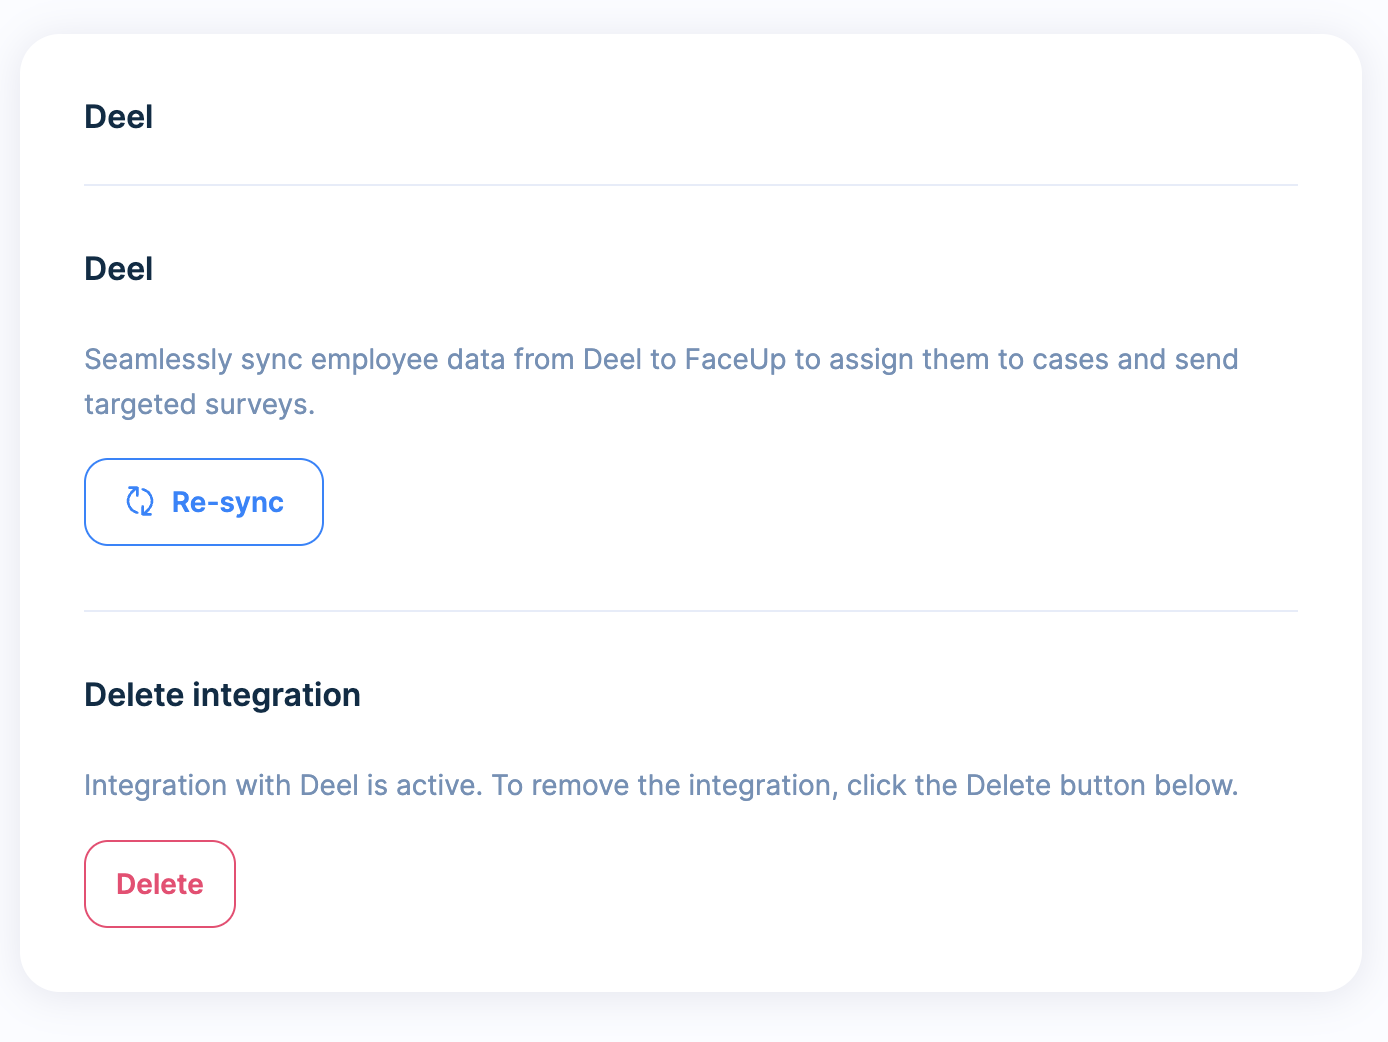Click the "Seamlessly sync employee data" description text
This screenshot has width=1388, height=1042.
[661, 381]
